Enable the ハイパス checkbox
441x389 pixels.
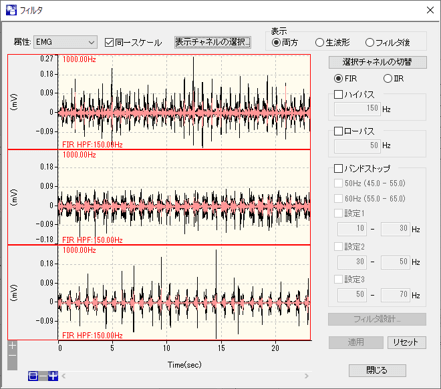pos(338,95)
